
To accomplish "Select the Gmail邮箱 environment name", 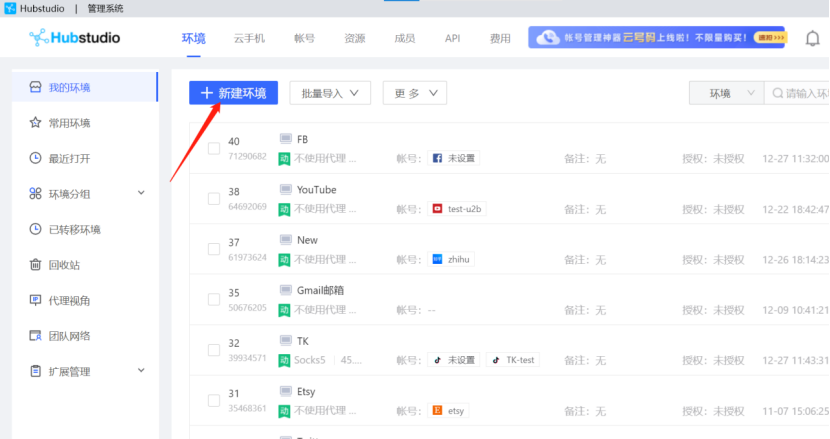I will (320, 290).
